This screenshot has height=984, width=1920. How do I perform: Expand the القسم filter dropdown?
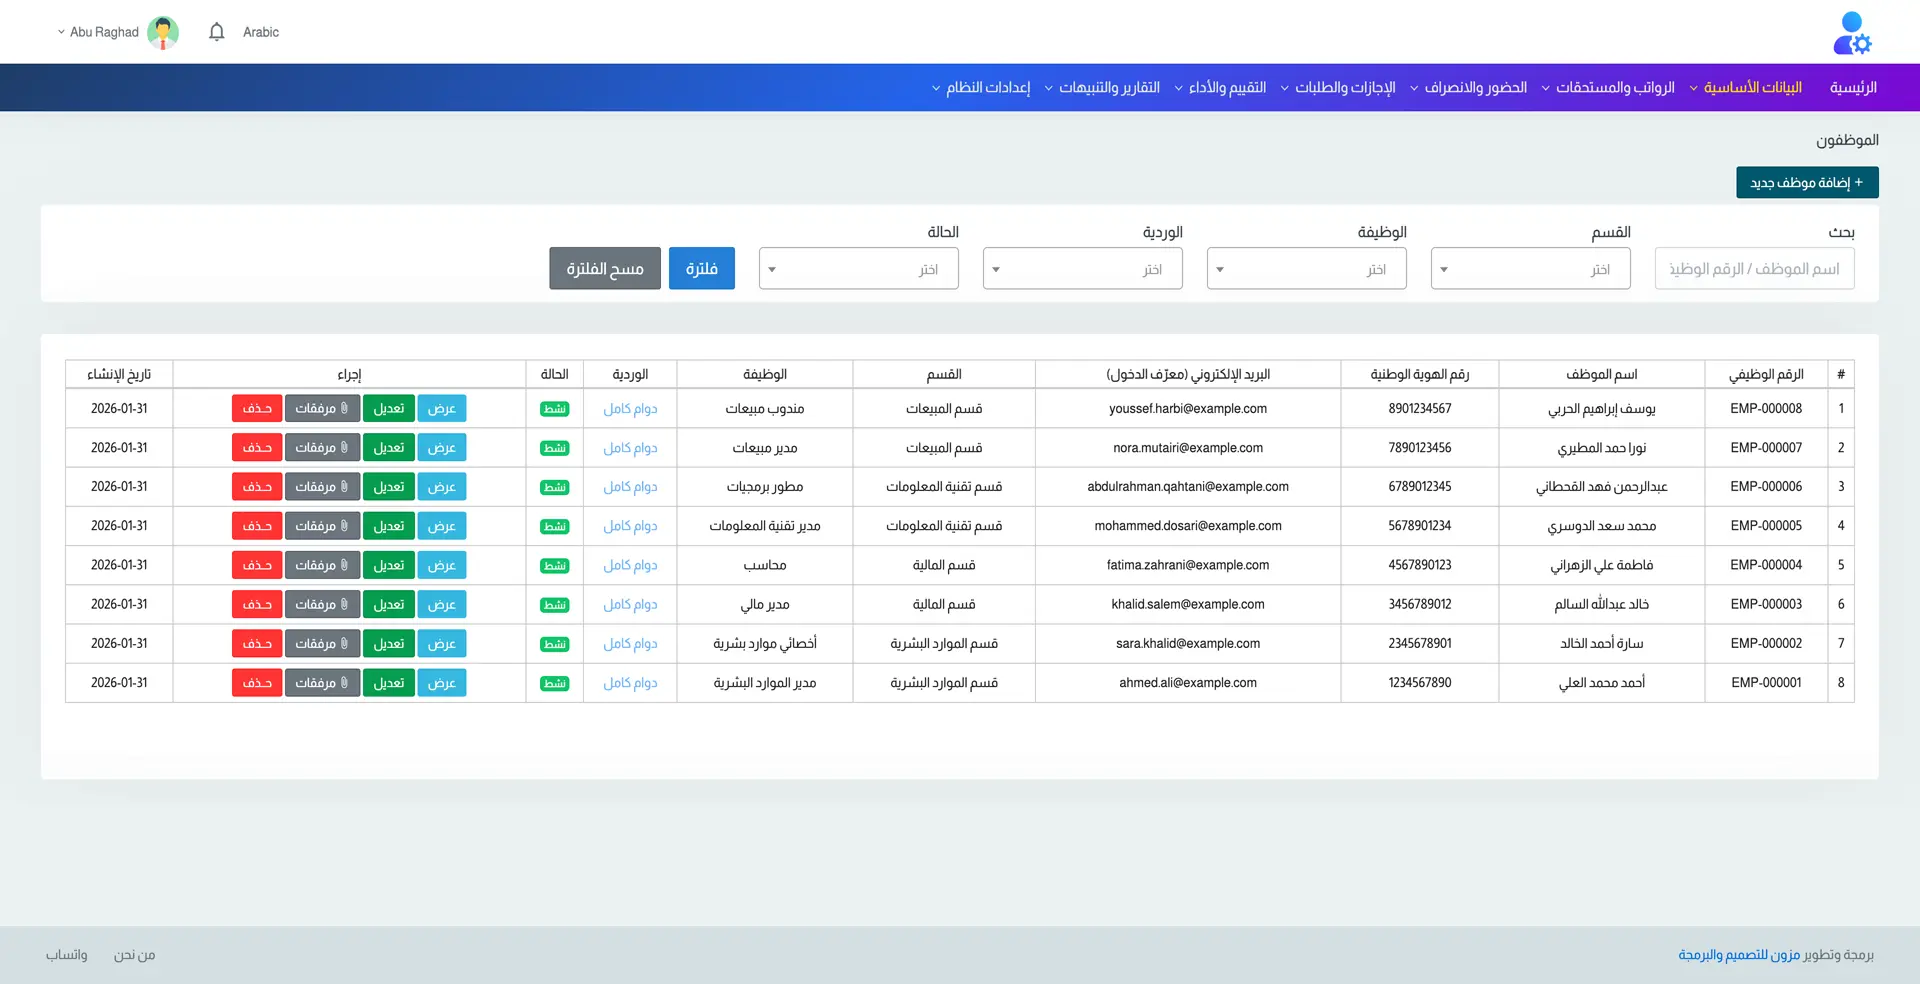tap(1530, 269)
